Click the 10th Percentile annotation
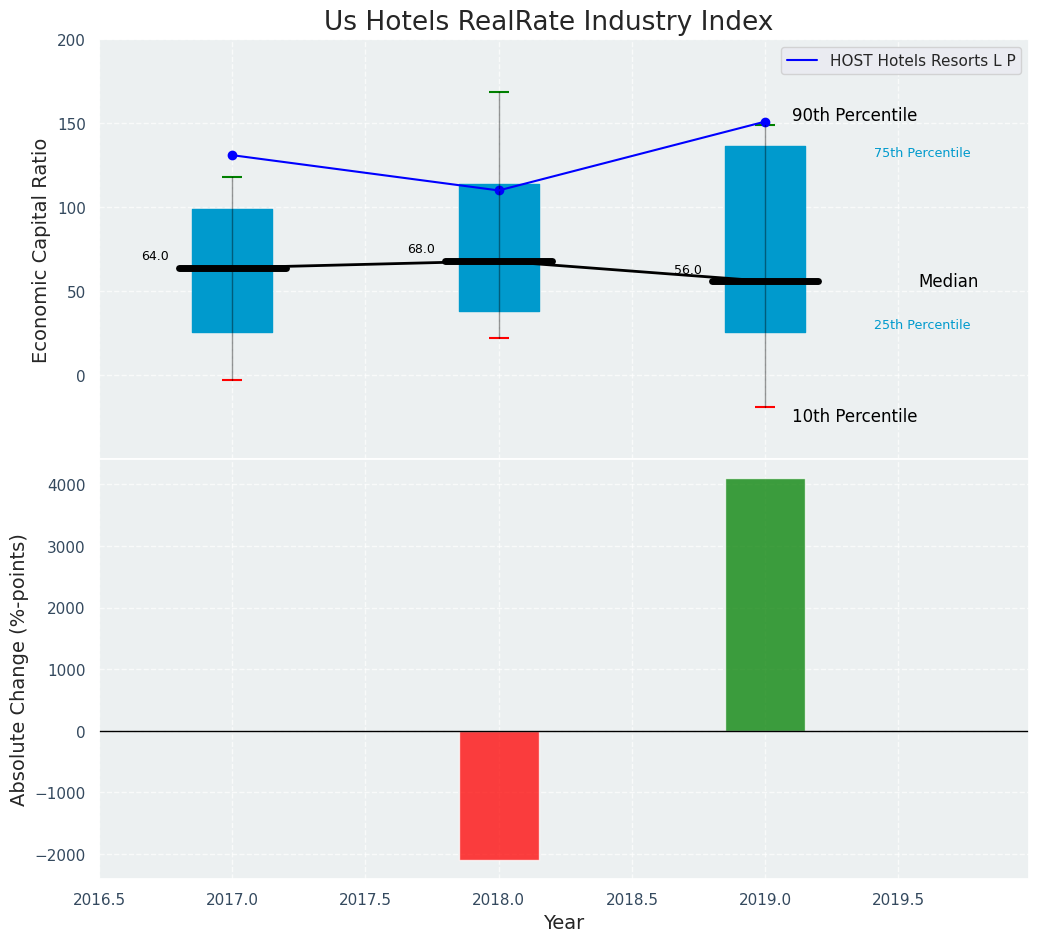Viewport: 1039px width, 942px height. pyautogui.click(x=854, y=416)
